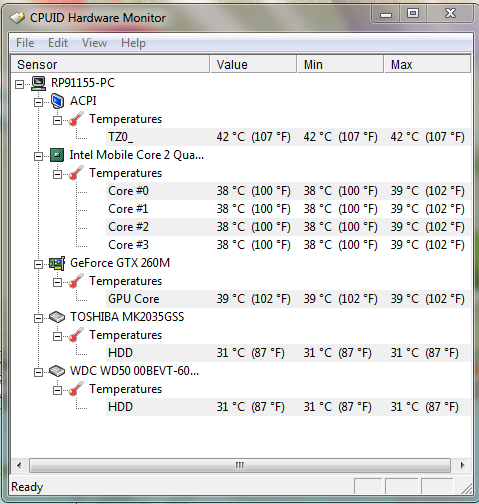Collapse Temperatures under ACPI
Image resolution: width=479 pixels, height=504 pixels.
pyautogui.click(x=57, y=120)
